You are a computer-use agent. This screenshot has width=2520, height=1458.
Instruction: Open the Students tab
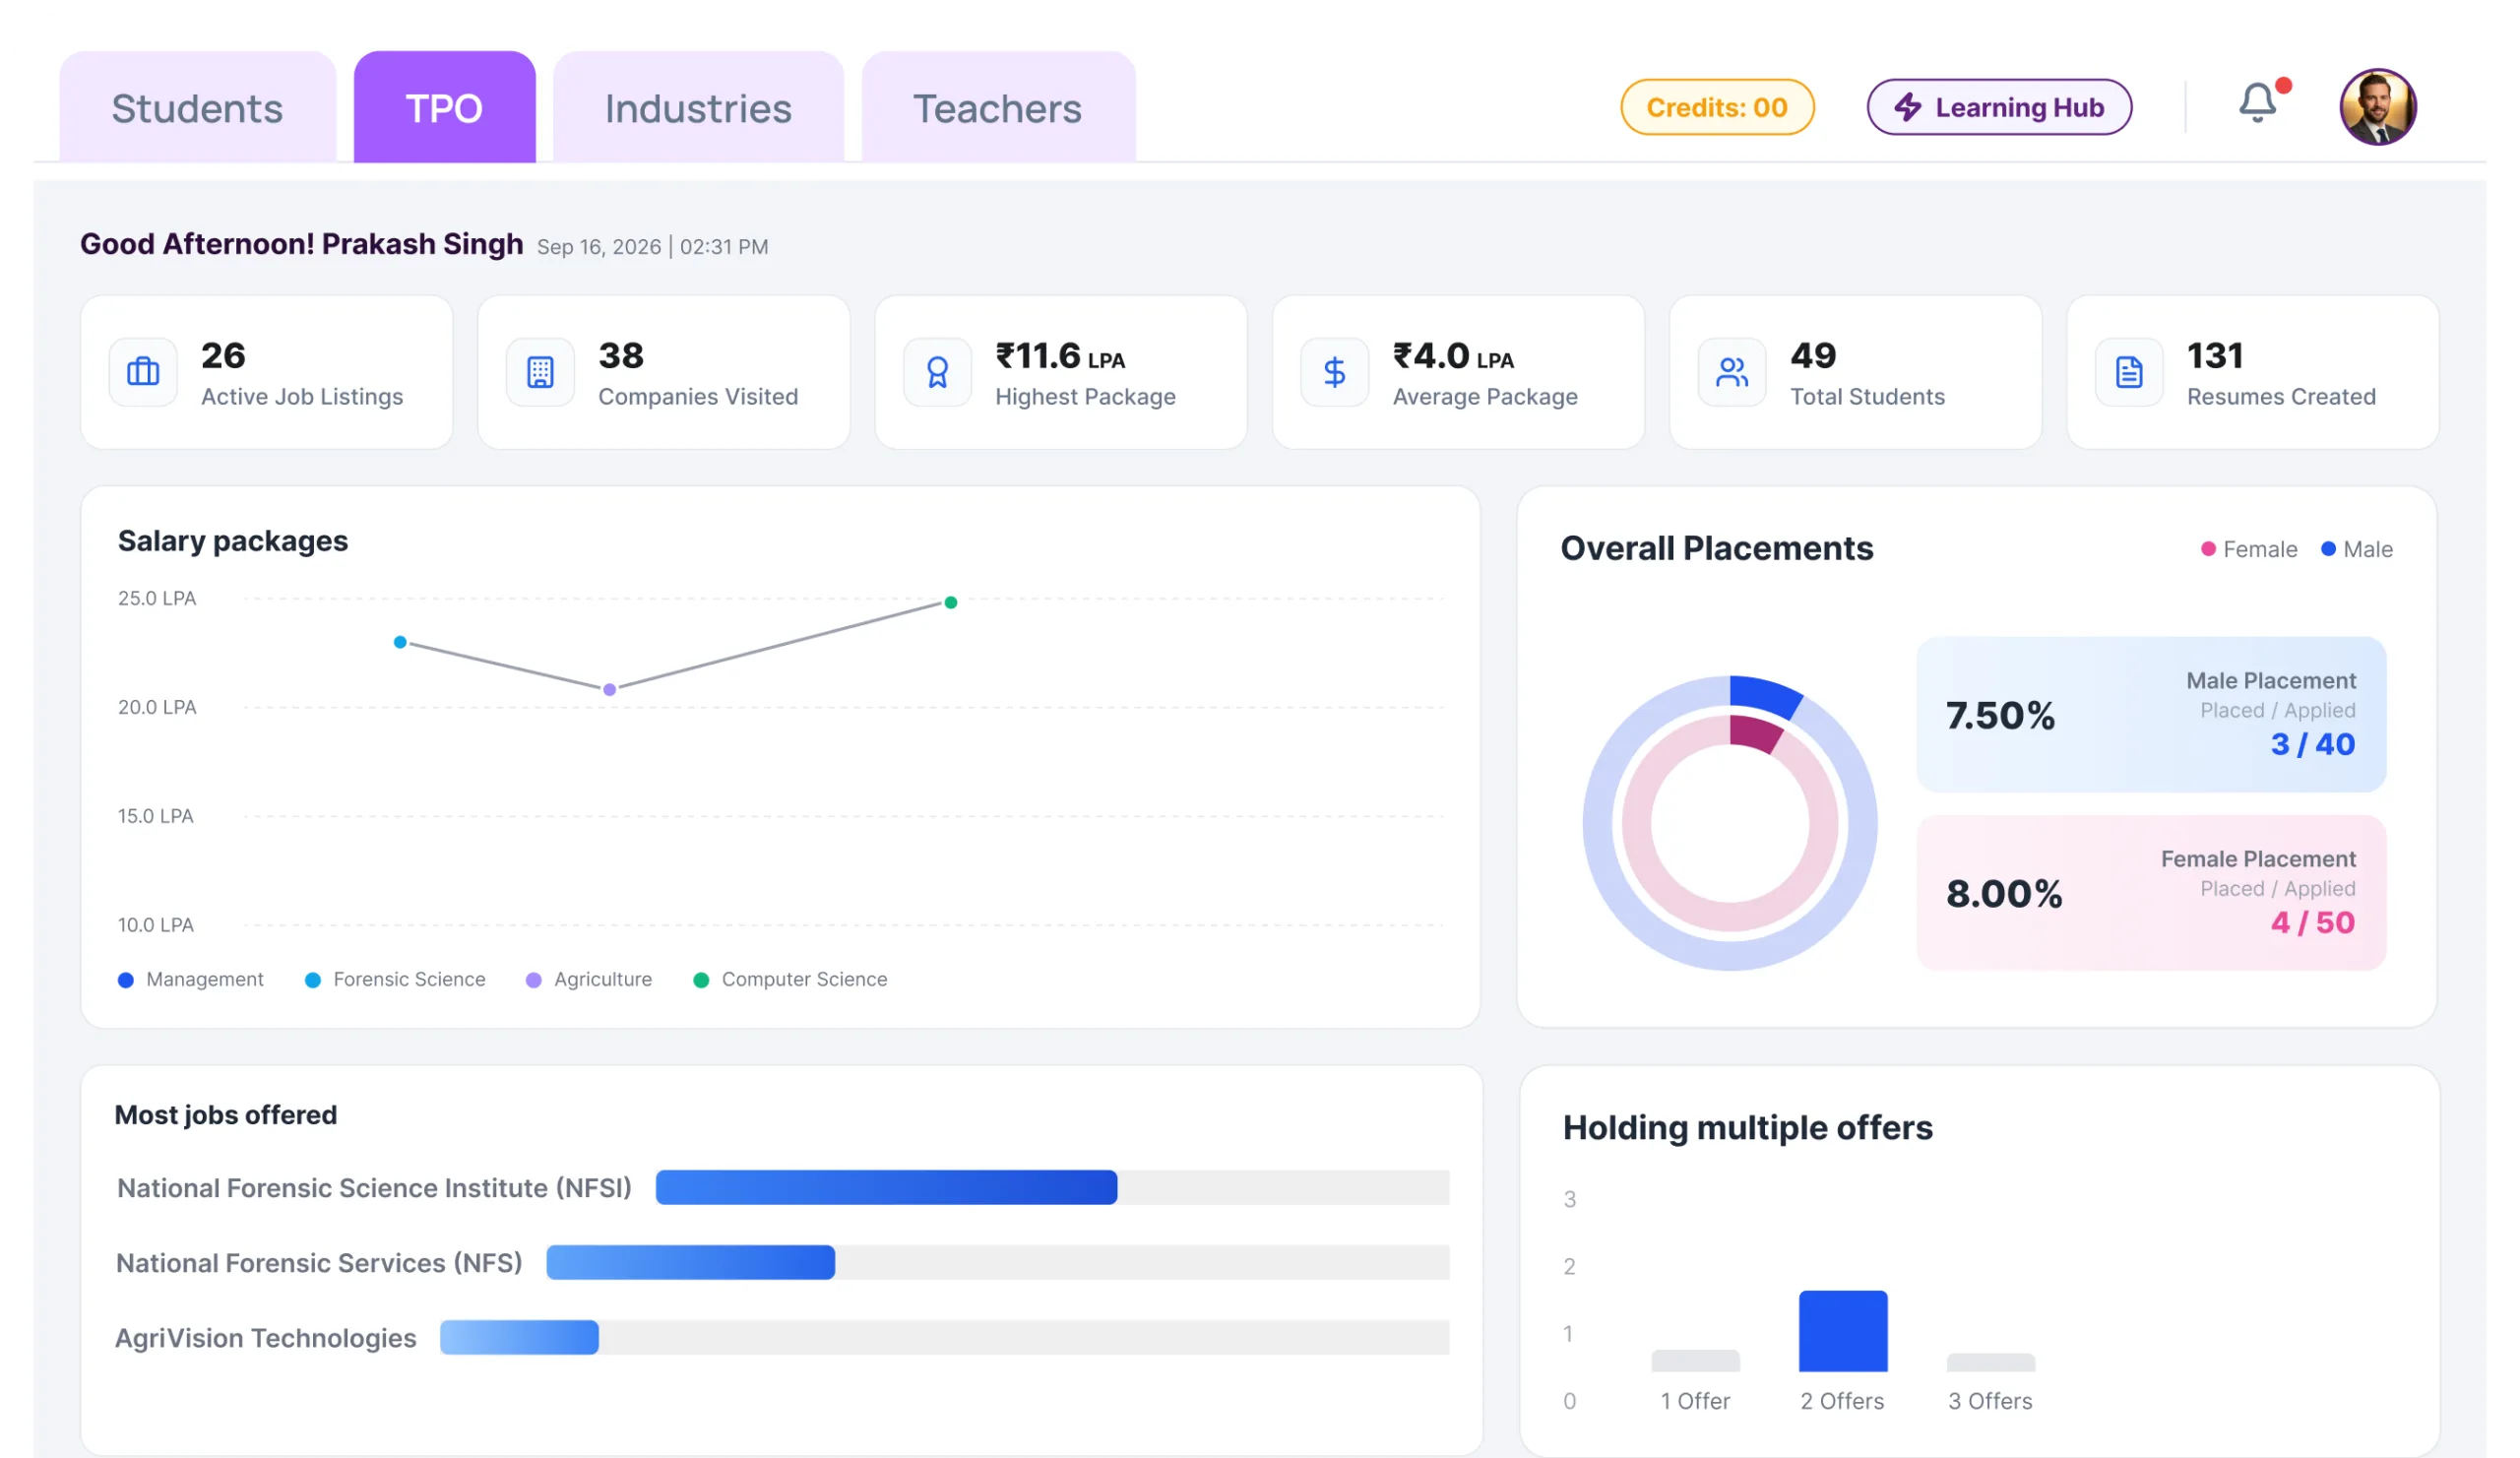[x=197, y=107]
